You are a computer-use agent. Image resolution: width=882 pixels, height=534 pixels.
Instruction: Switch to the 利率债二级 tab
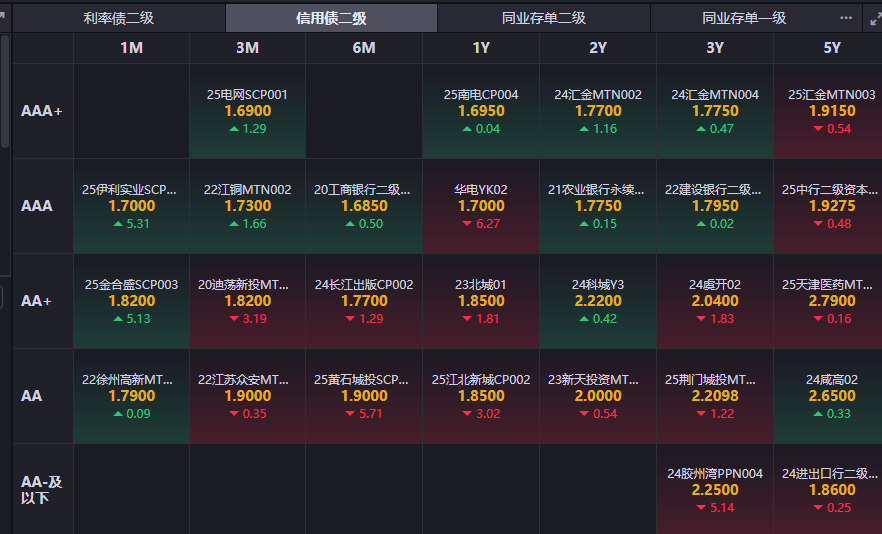119,18
